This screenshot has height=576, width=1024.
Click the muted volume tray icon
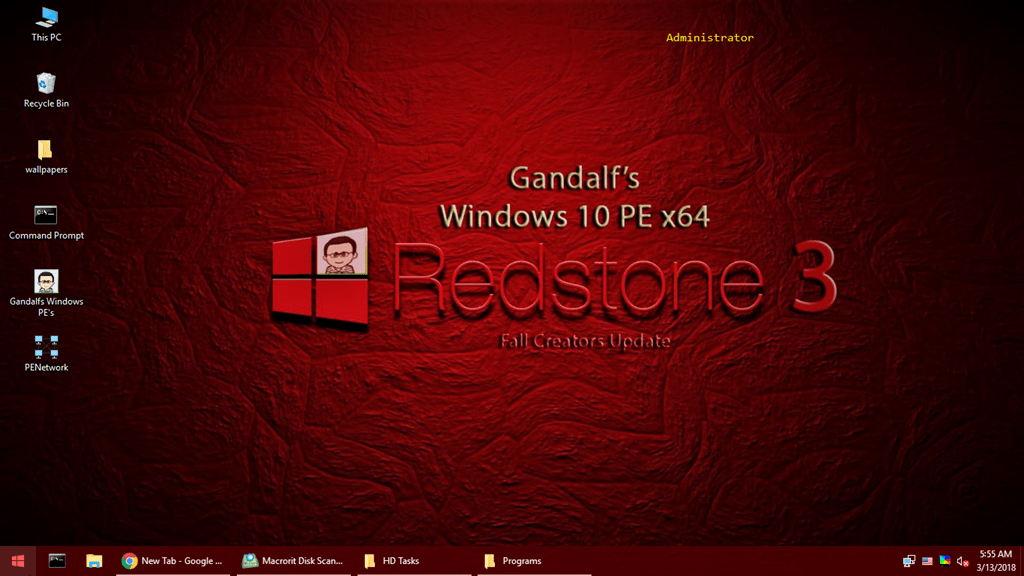coord(963,561)
